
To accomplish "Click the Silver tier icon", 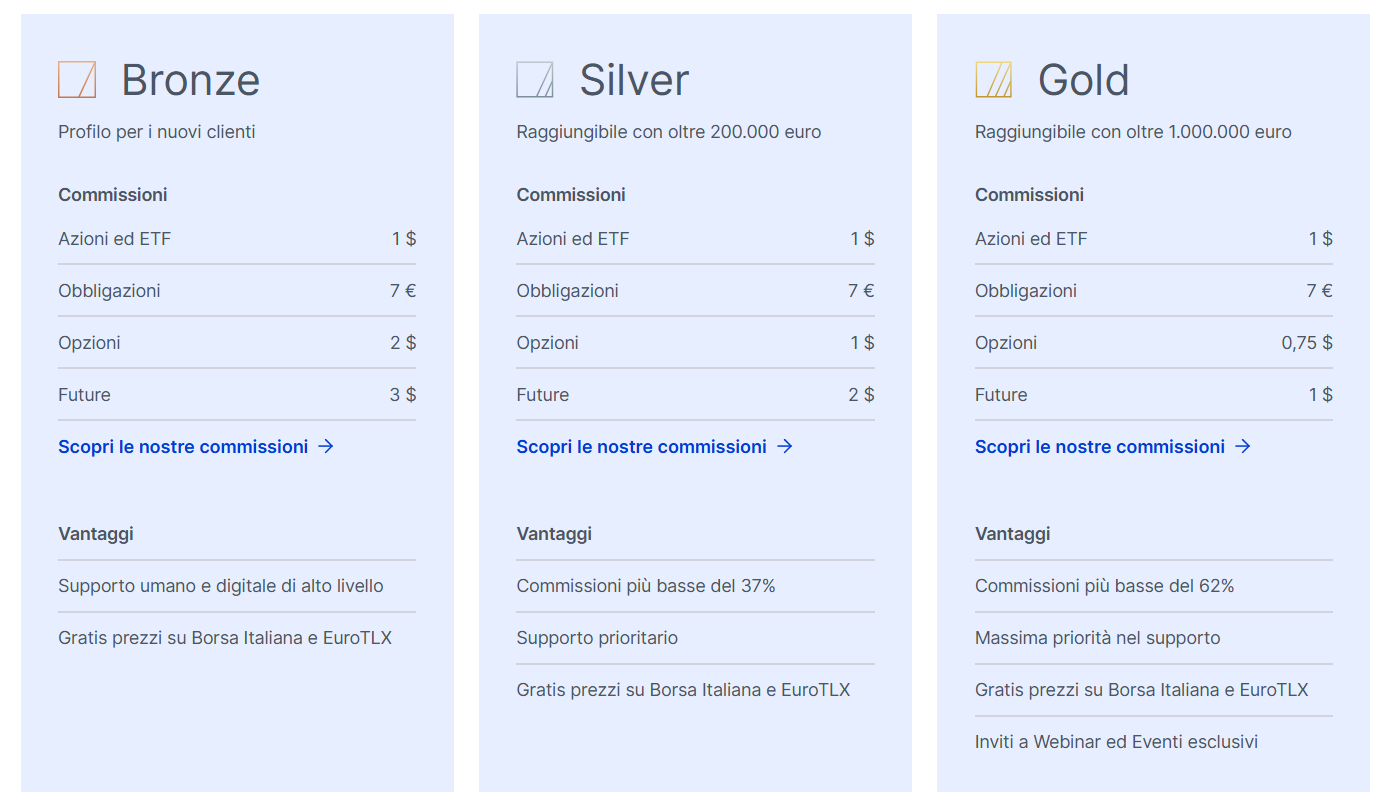I will point(535,80).
